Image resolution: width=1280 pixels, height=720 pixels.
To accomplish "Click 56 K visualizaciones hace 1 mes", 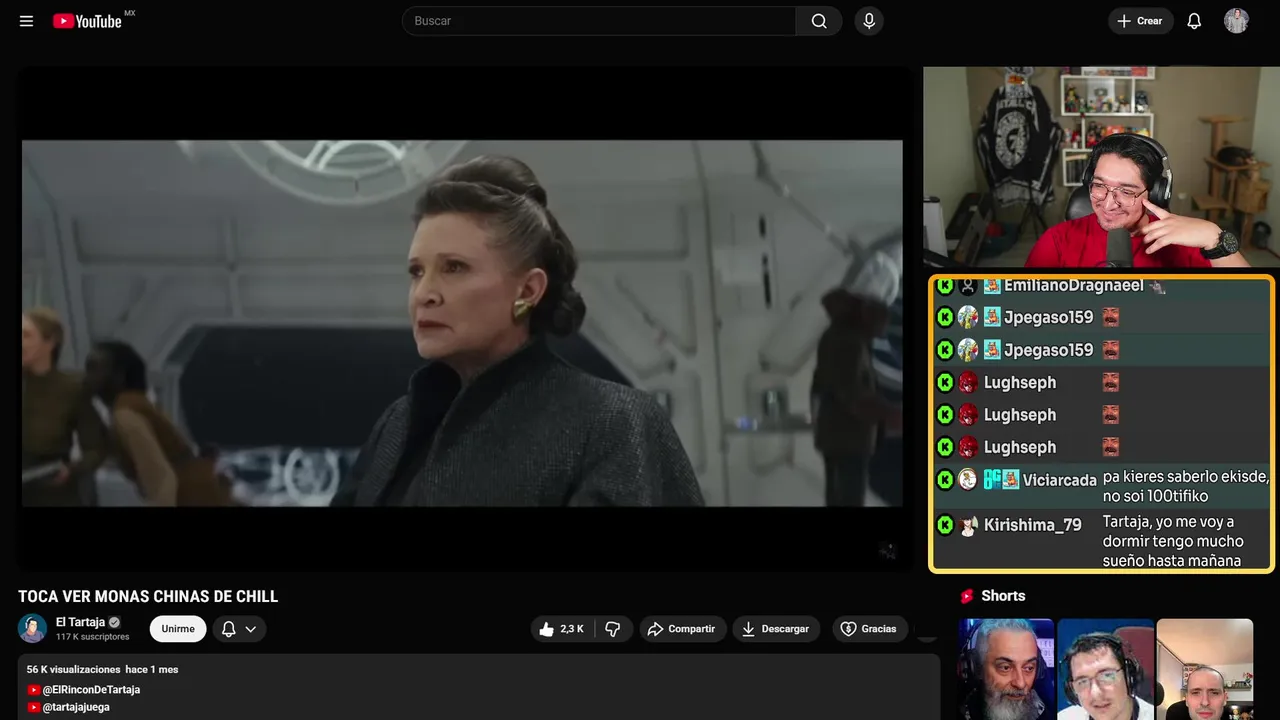I will (x=102, y=669).
